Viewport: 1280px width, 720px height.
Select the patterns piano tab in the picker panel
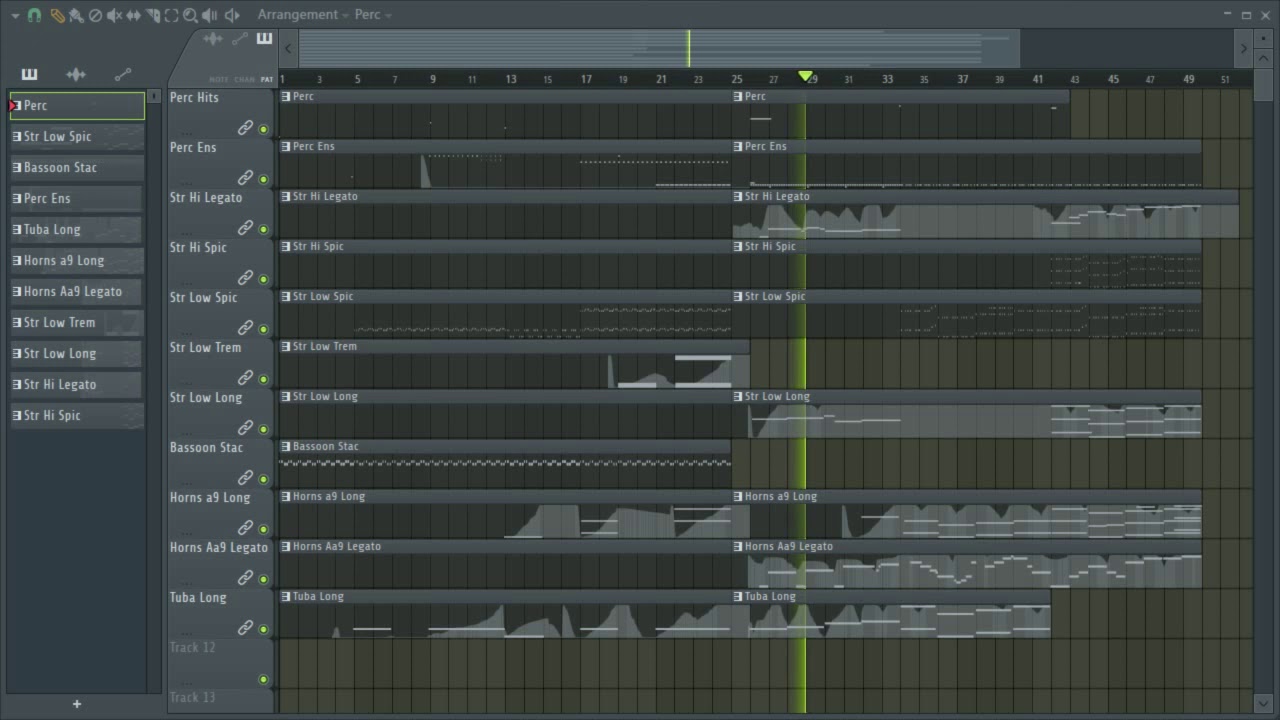(x=29, y=74)
